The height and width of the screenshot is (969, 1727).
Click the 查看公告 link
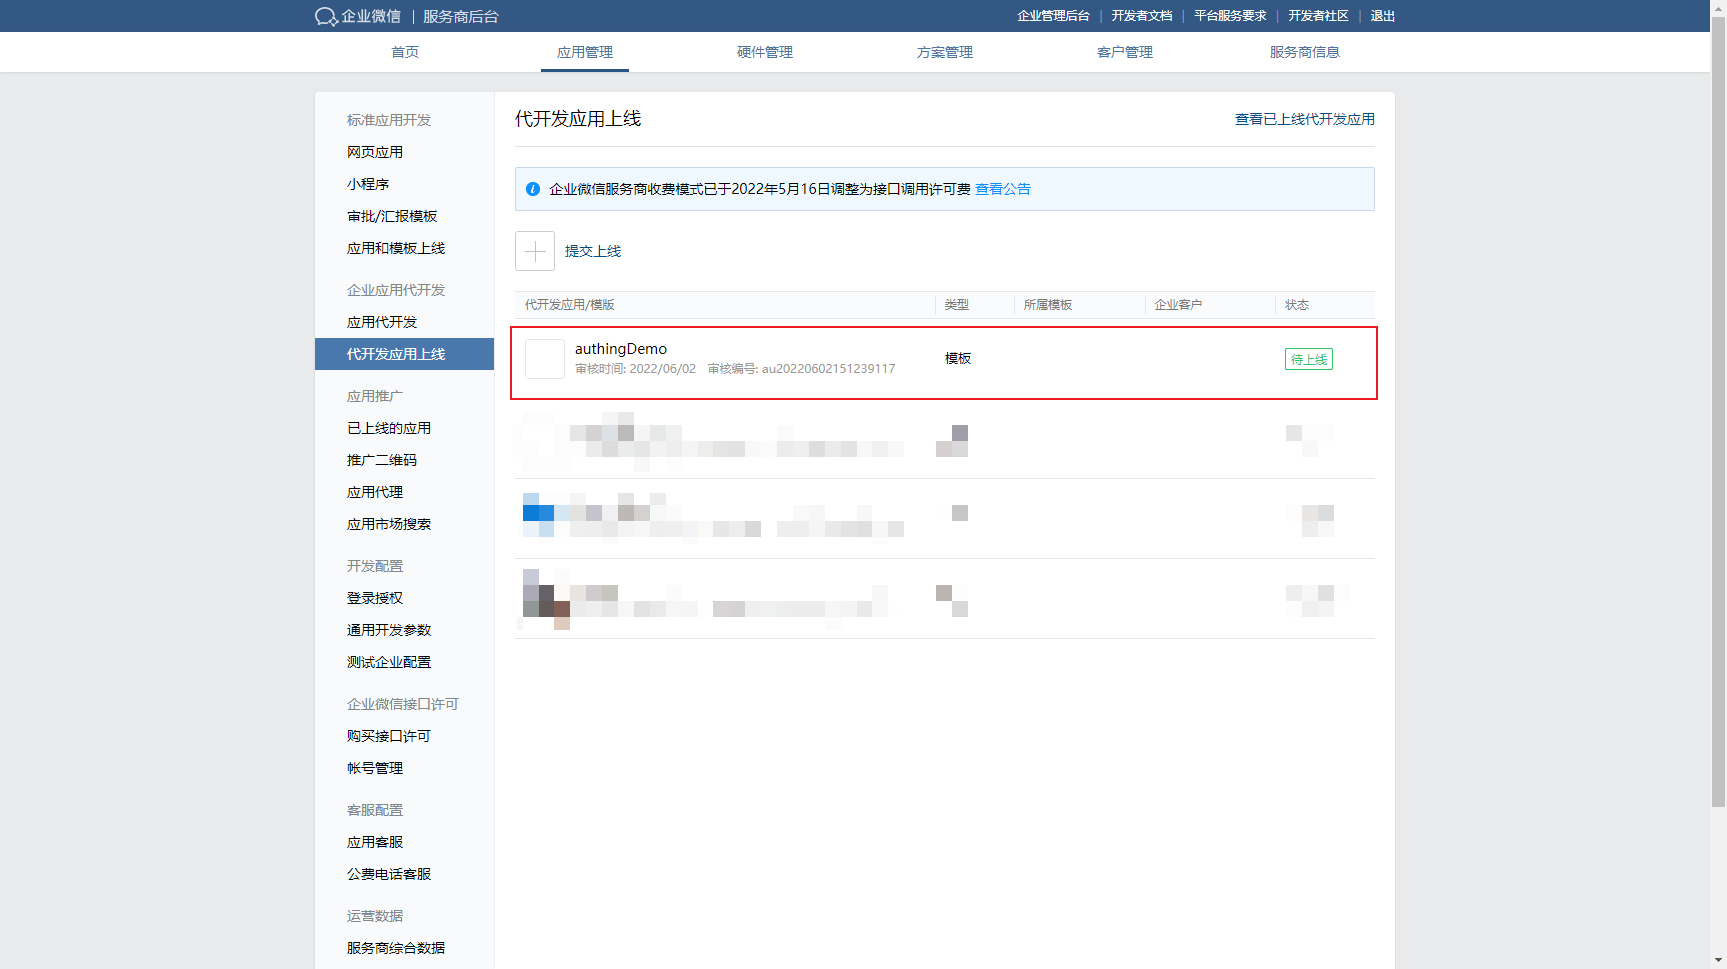(x=1003, y=189)
